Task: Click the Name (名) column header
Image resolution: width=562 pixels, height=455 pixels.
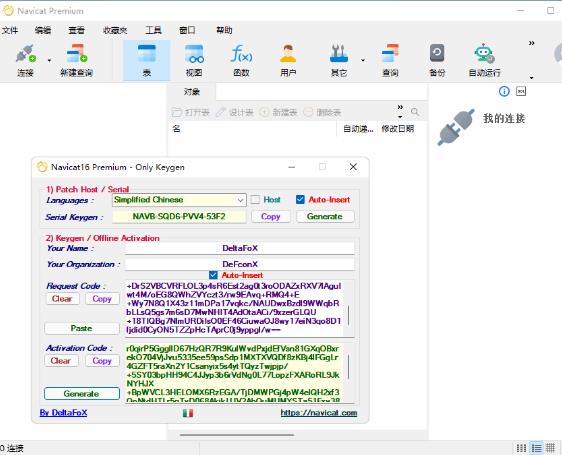Action: click(176, 129)
